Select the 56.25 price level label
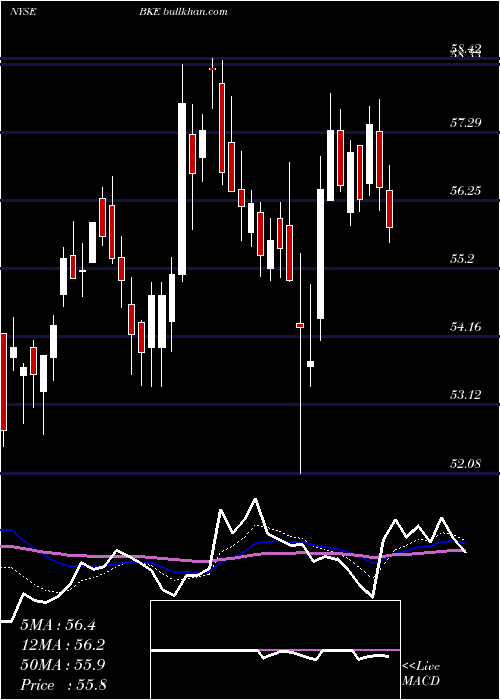 [466, 191]
